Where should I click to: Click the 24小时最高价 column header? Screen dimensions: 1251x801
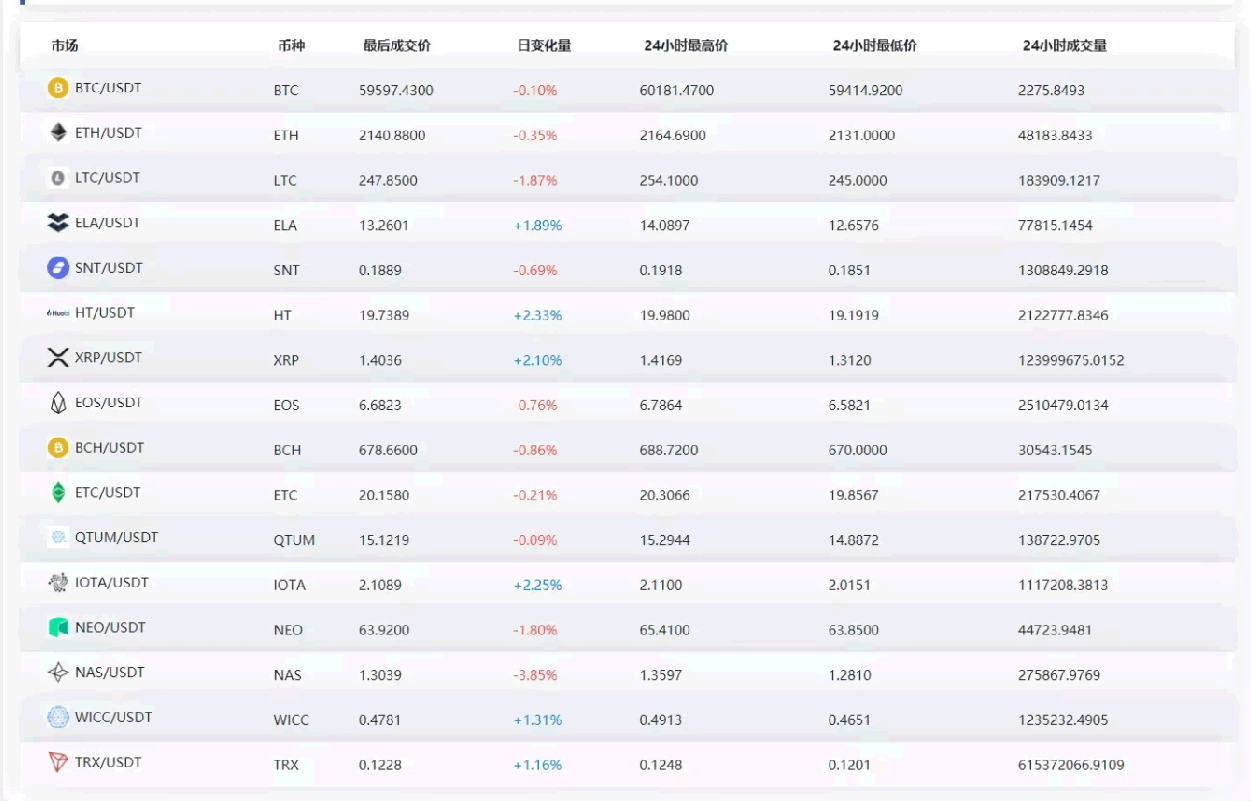coord(686,46)
